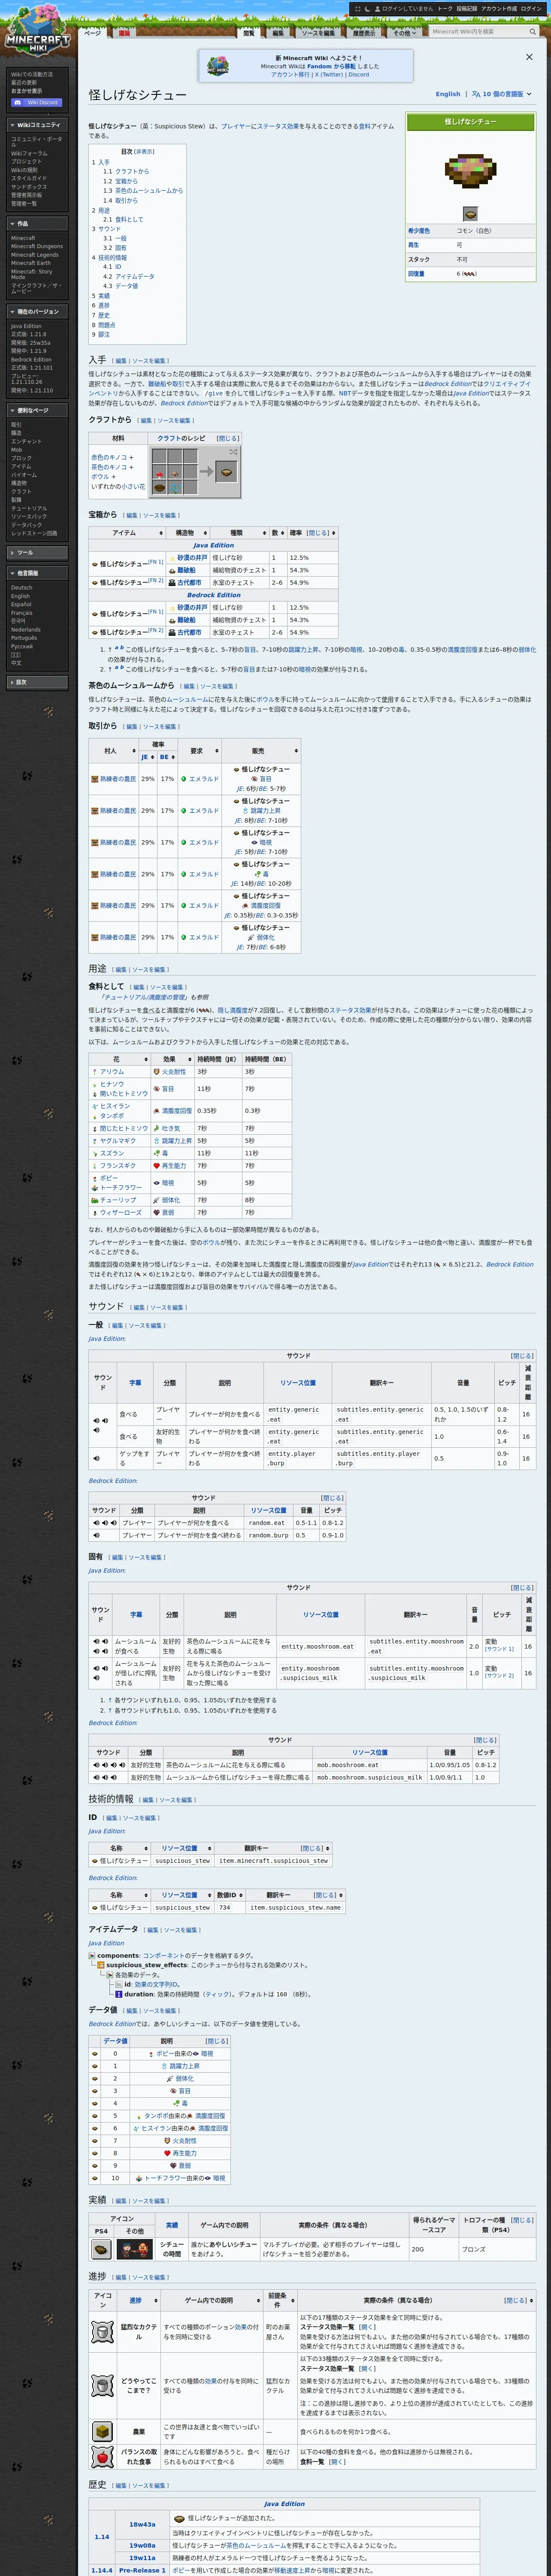Close the new wiki welcome banner
The height and width of the screenshot is (2576, 551).
(x=529, y=57)
